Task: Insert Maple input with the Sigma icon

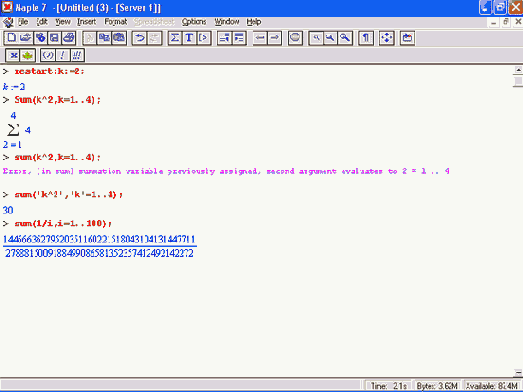Action: click(x=175, y=38)
